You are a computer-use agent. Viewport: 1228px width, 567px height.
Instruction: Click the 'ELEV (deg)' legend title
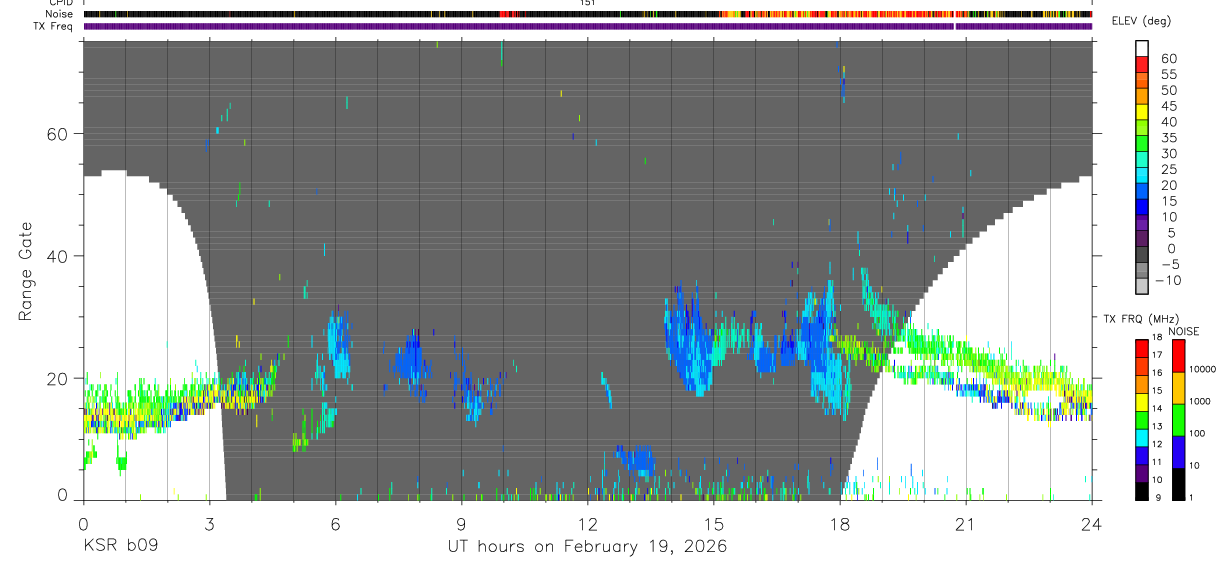(x=1143, y=21)
